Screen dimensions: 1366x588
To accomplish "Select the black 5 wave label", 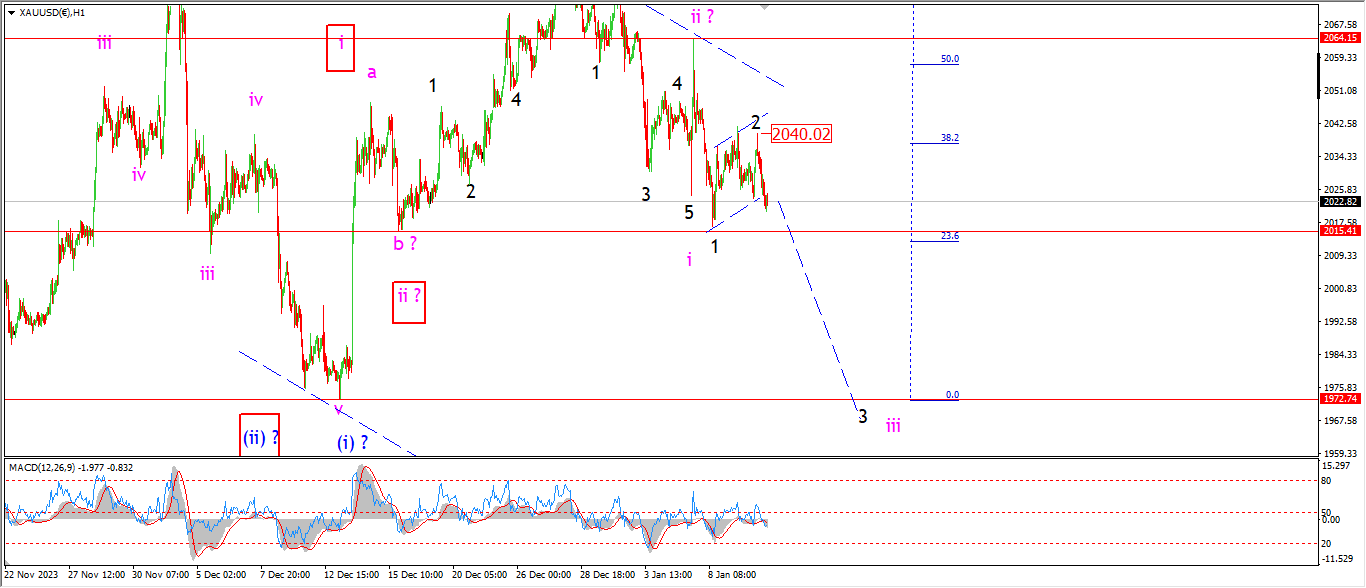I will 689,212.
